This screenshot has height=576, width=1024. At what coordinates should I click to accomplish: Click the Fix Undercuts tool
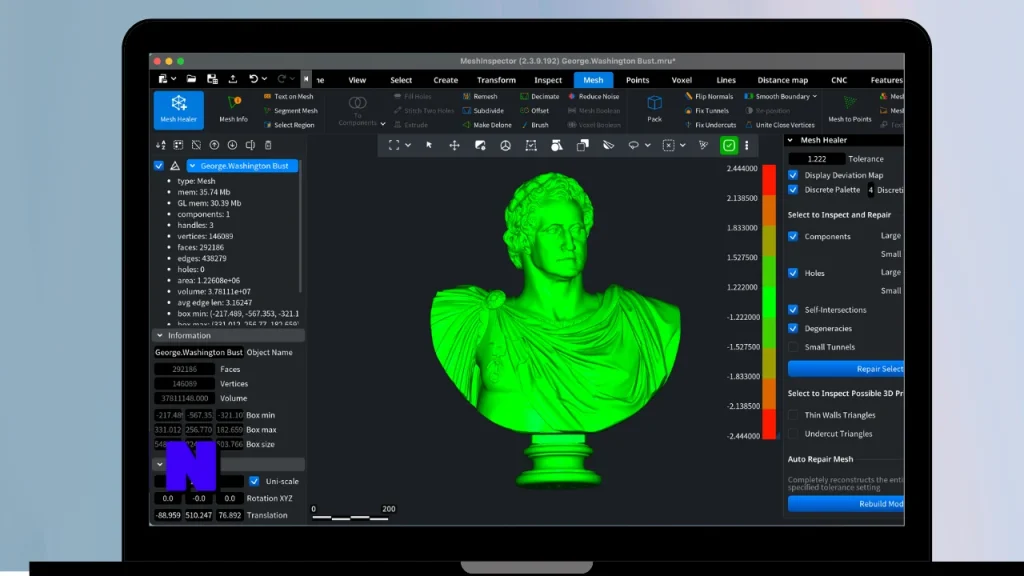[x=711, y=125]
